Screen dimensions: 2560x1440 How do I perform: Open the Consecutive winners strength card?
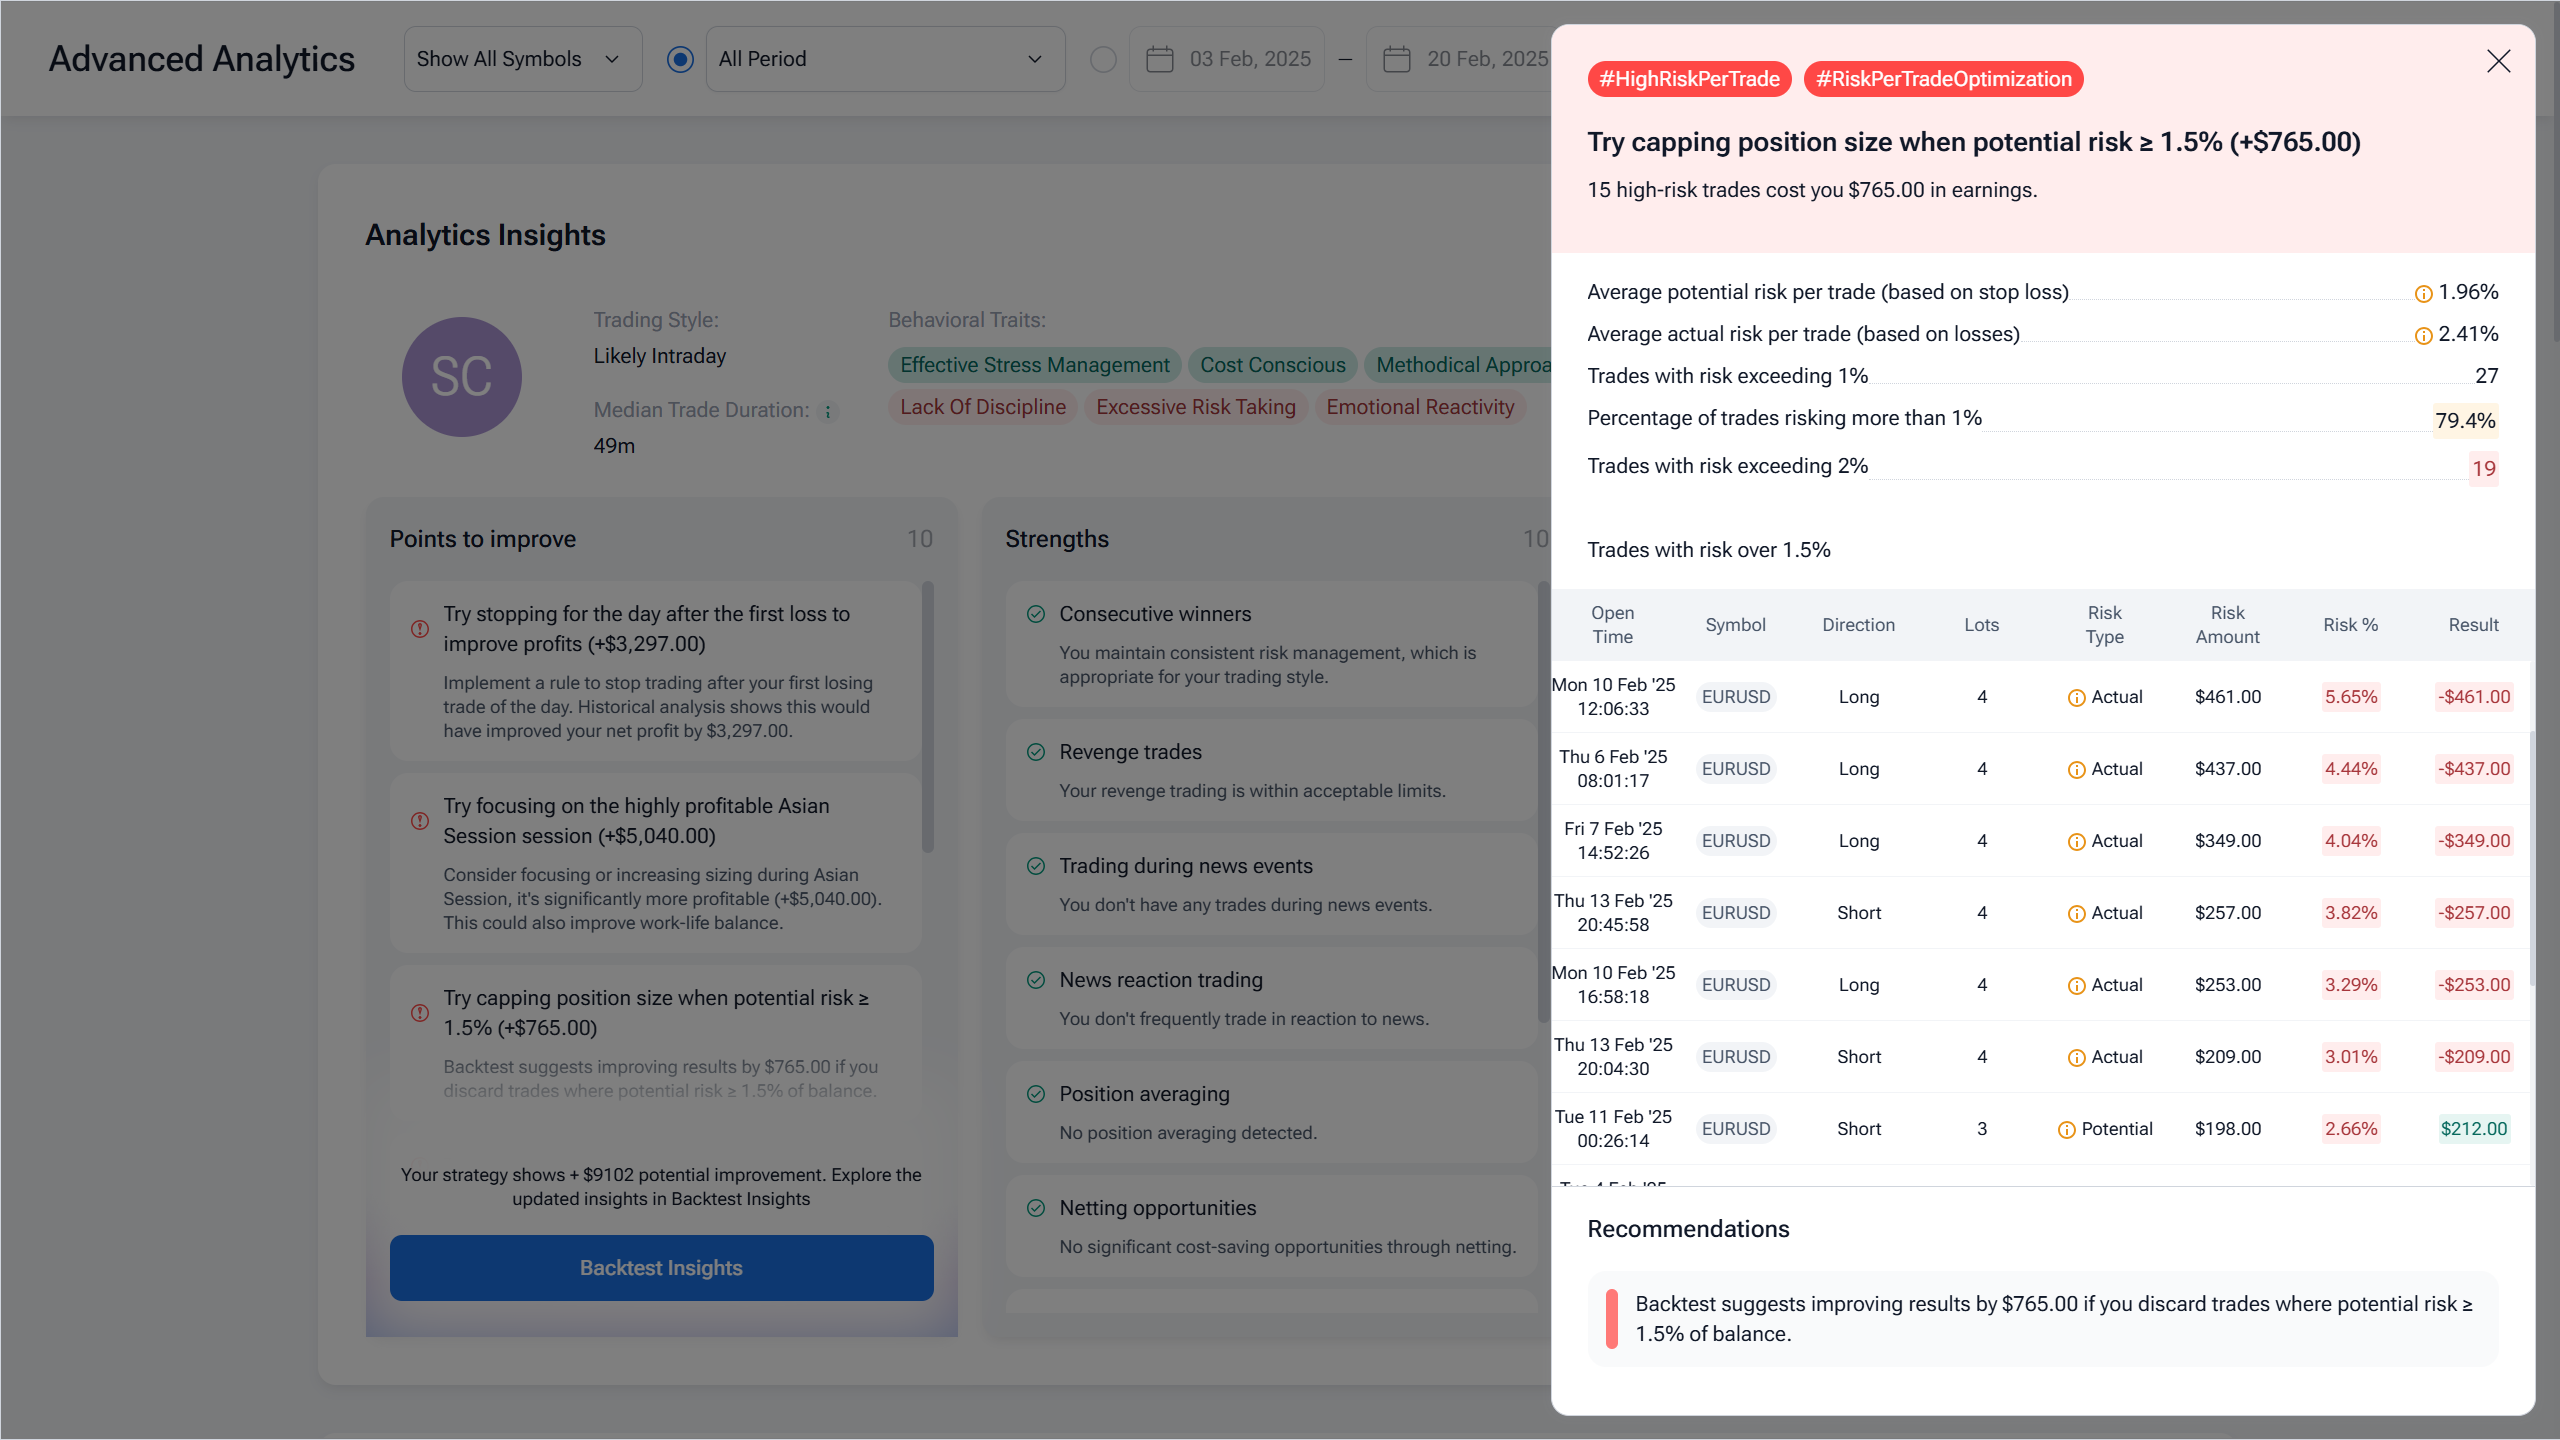(1270, 644)
